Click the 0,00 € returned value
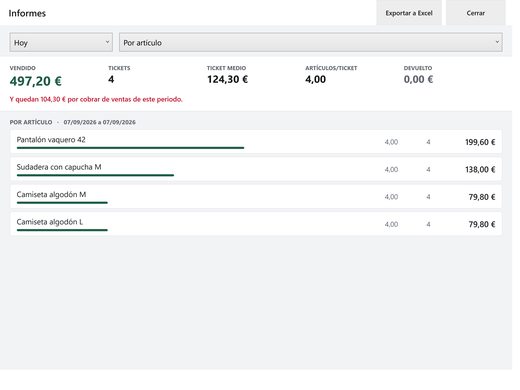The image size is (520, 390). pos(418,79)
